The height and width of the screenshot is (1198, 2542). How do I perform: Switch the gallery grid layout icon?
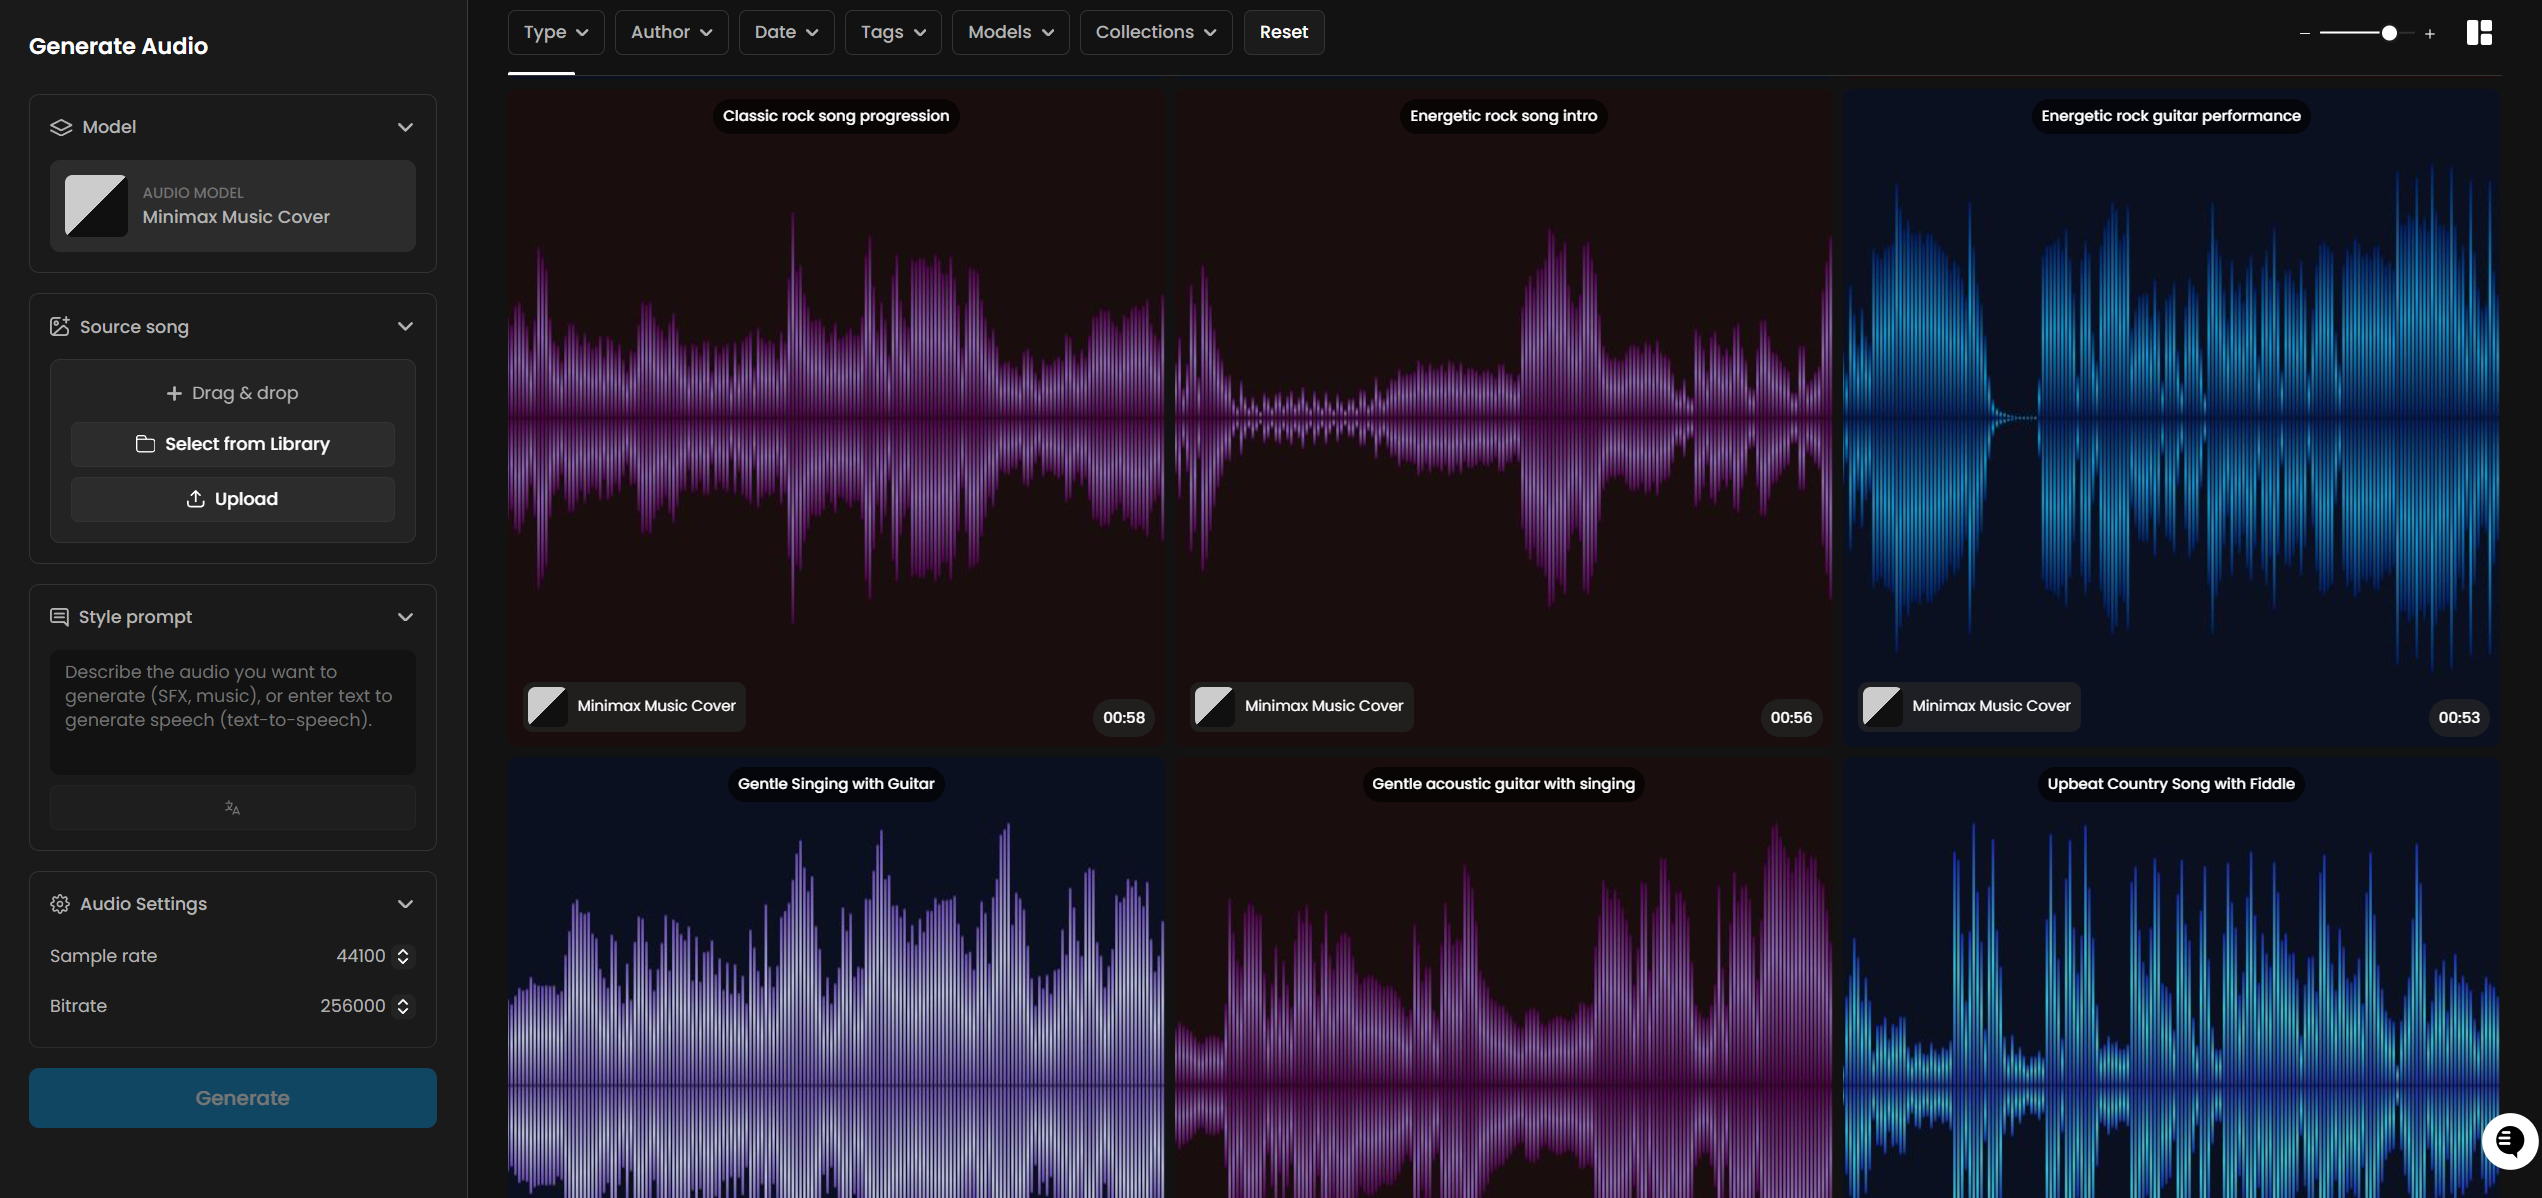pos(2479,33)
